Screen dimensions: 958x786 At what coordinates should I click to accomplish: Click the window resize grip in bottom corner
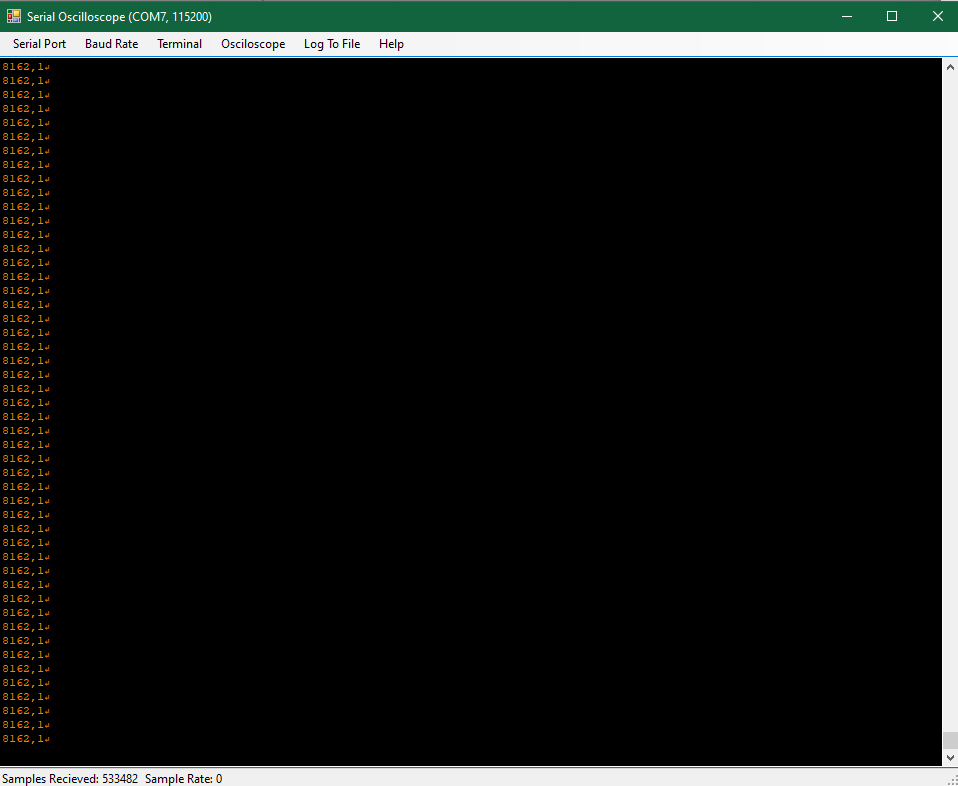point(951,779)
